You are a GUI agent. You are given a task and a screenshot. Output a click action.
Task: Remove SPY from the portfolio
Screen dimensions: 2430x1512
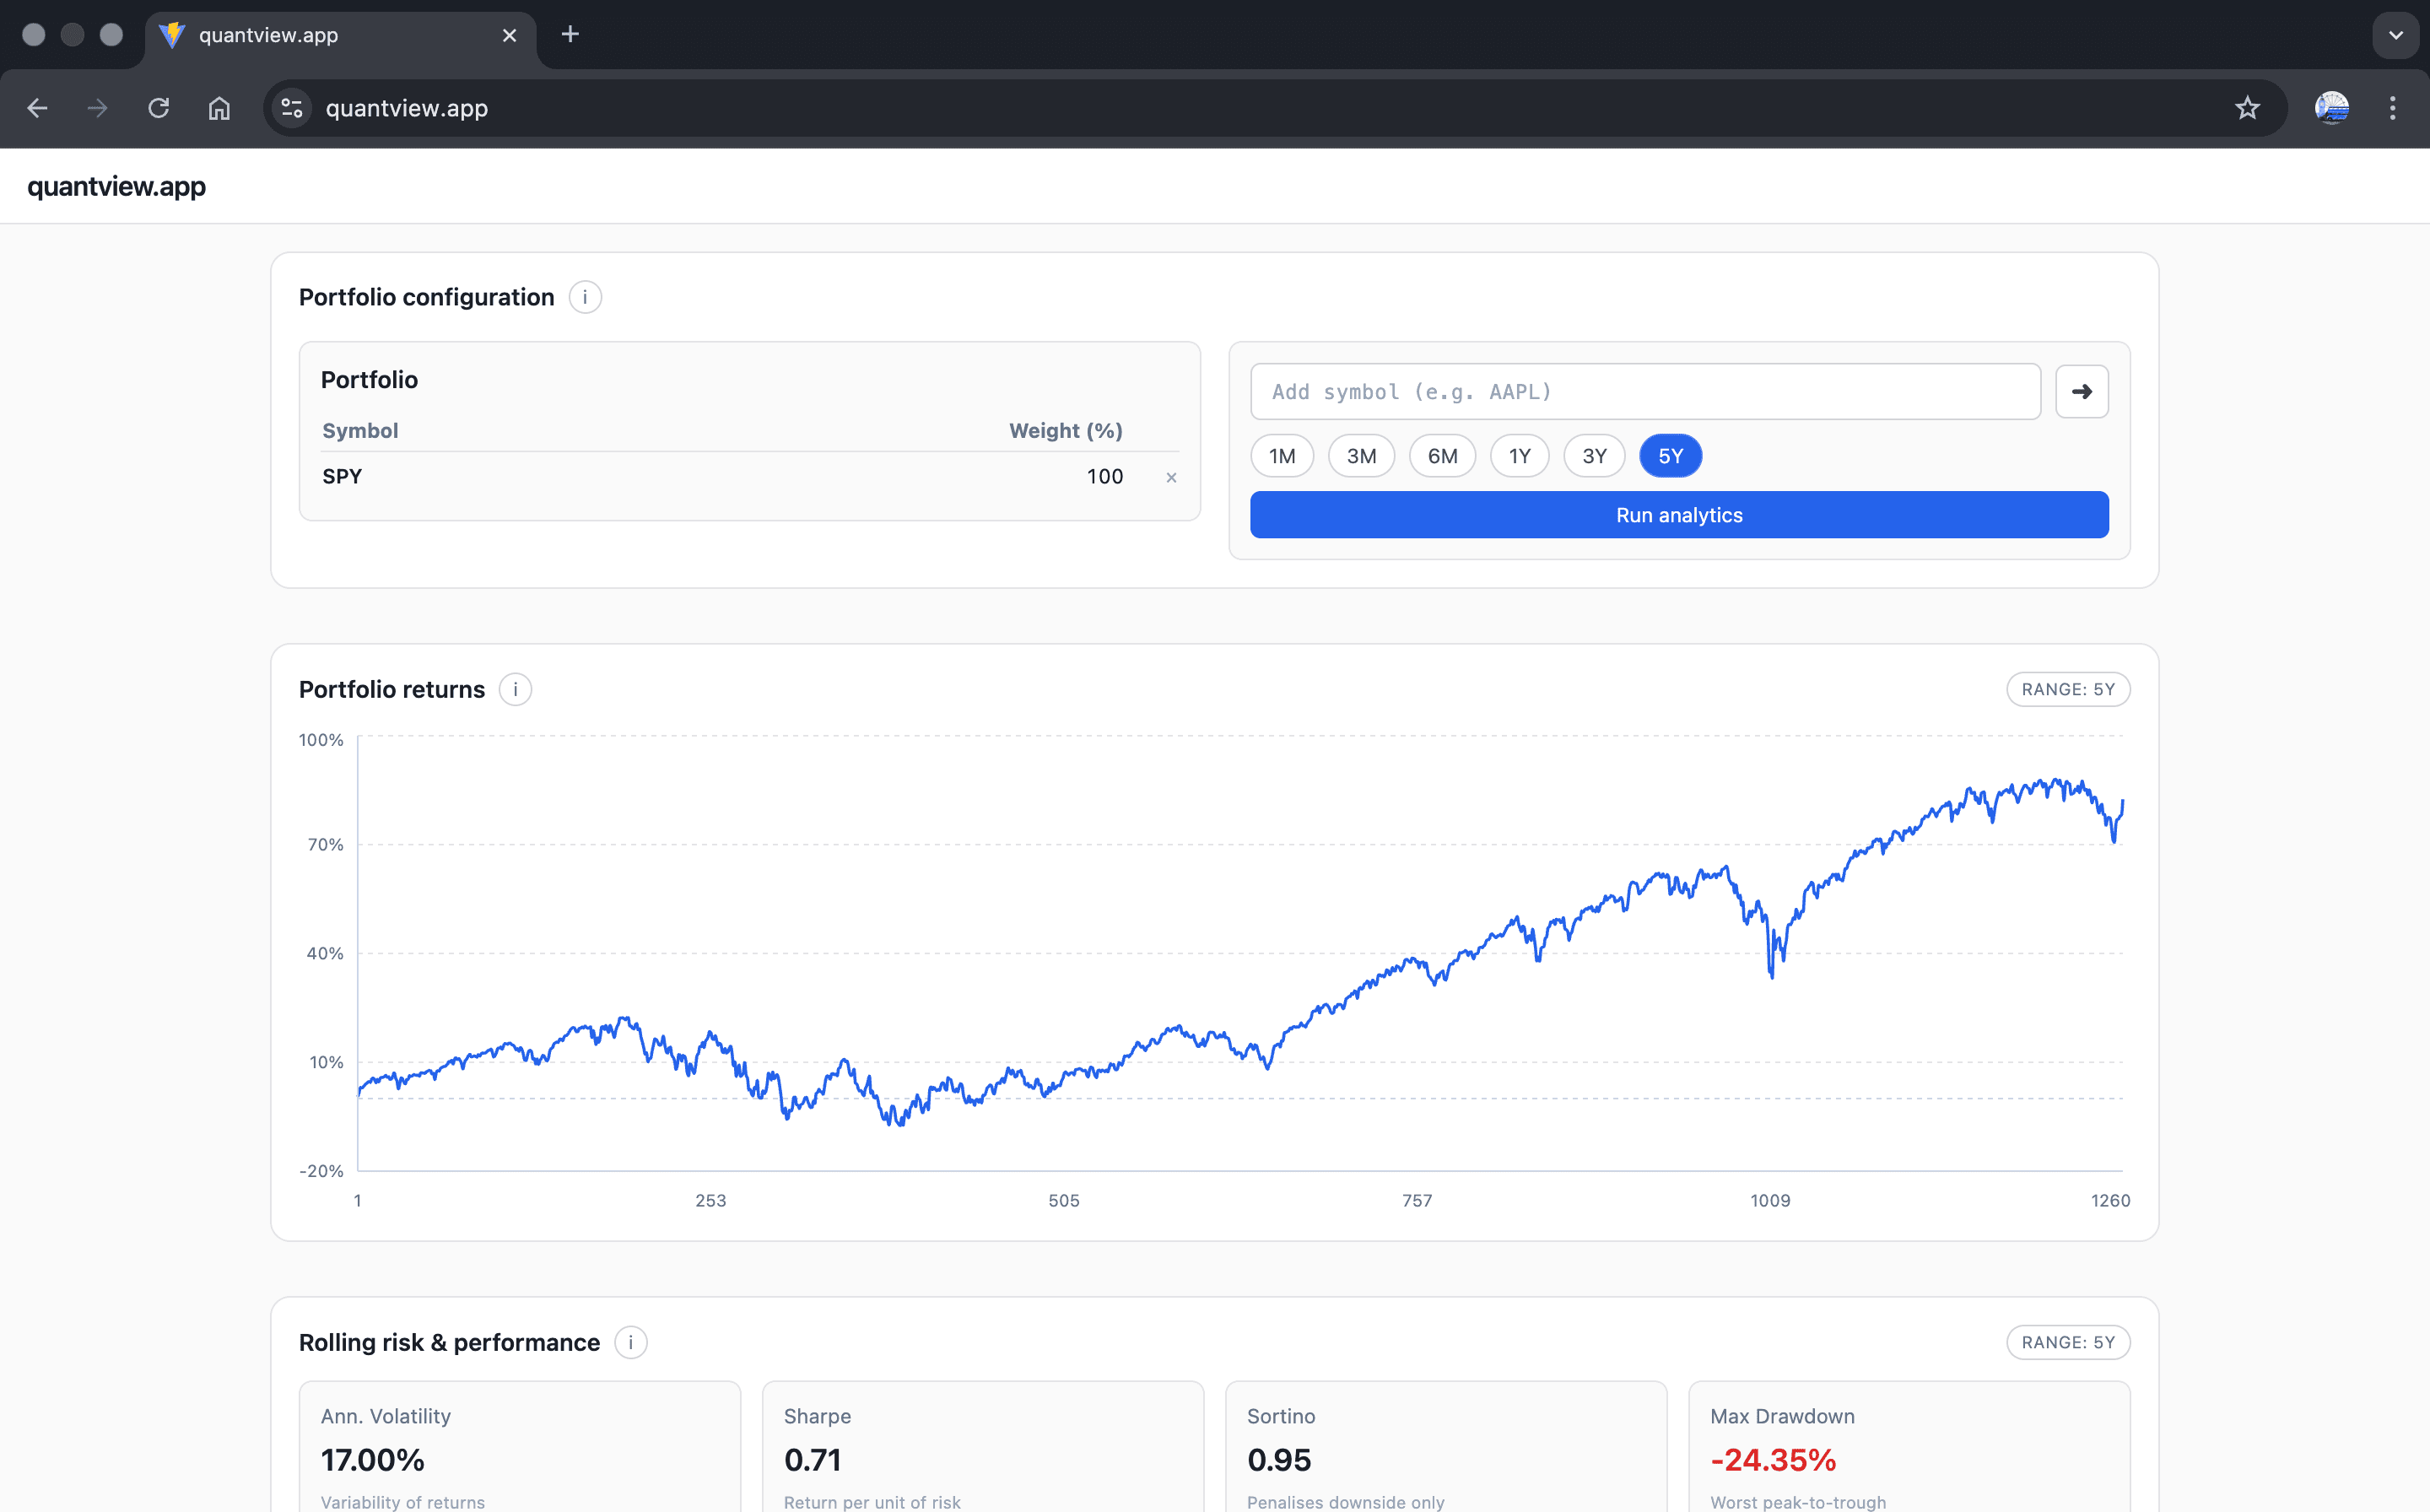pyautogui.click(x=1171, y=478)
